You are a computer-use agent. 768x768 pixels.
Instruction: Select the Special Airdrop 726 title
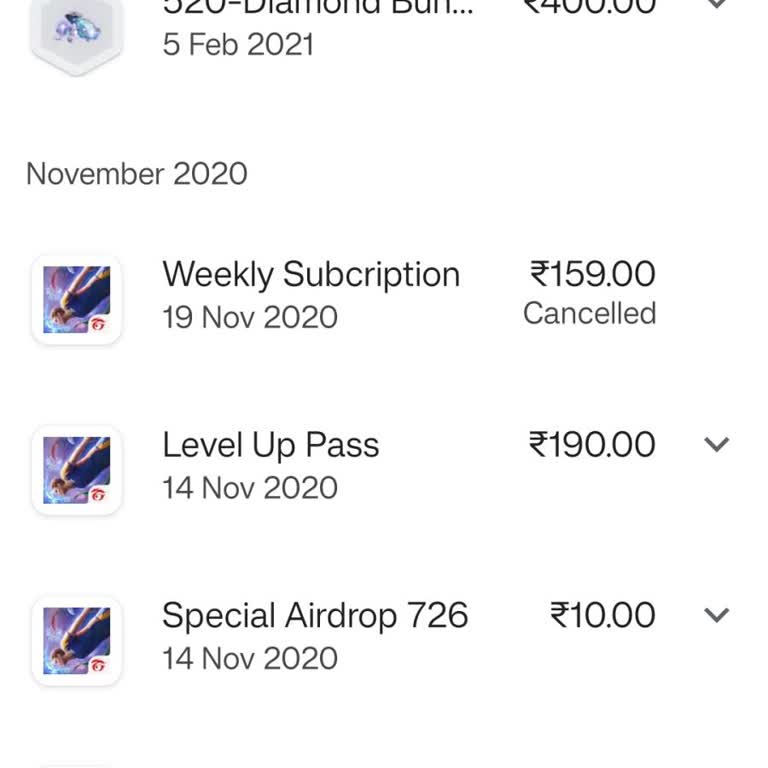[315, 615]
